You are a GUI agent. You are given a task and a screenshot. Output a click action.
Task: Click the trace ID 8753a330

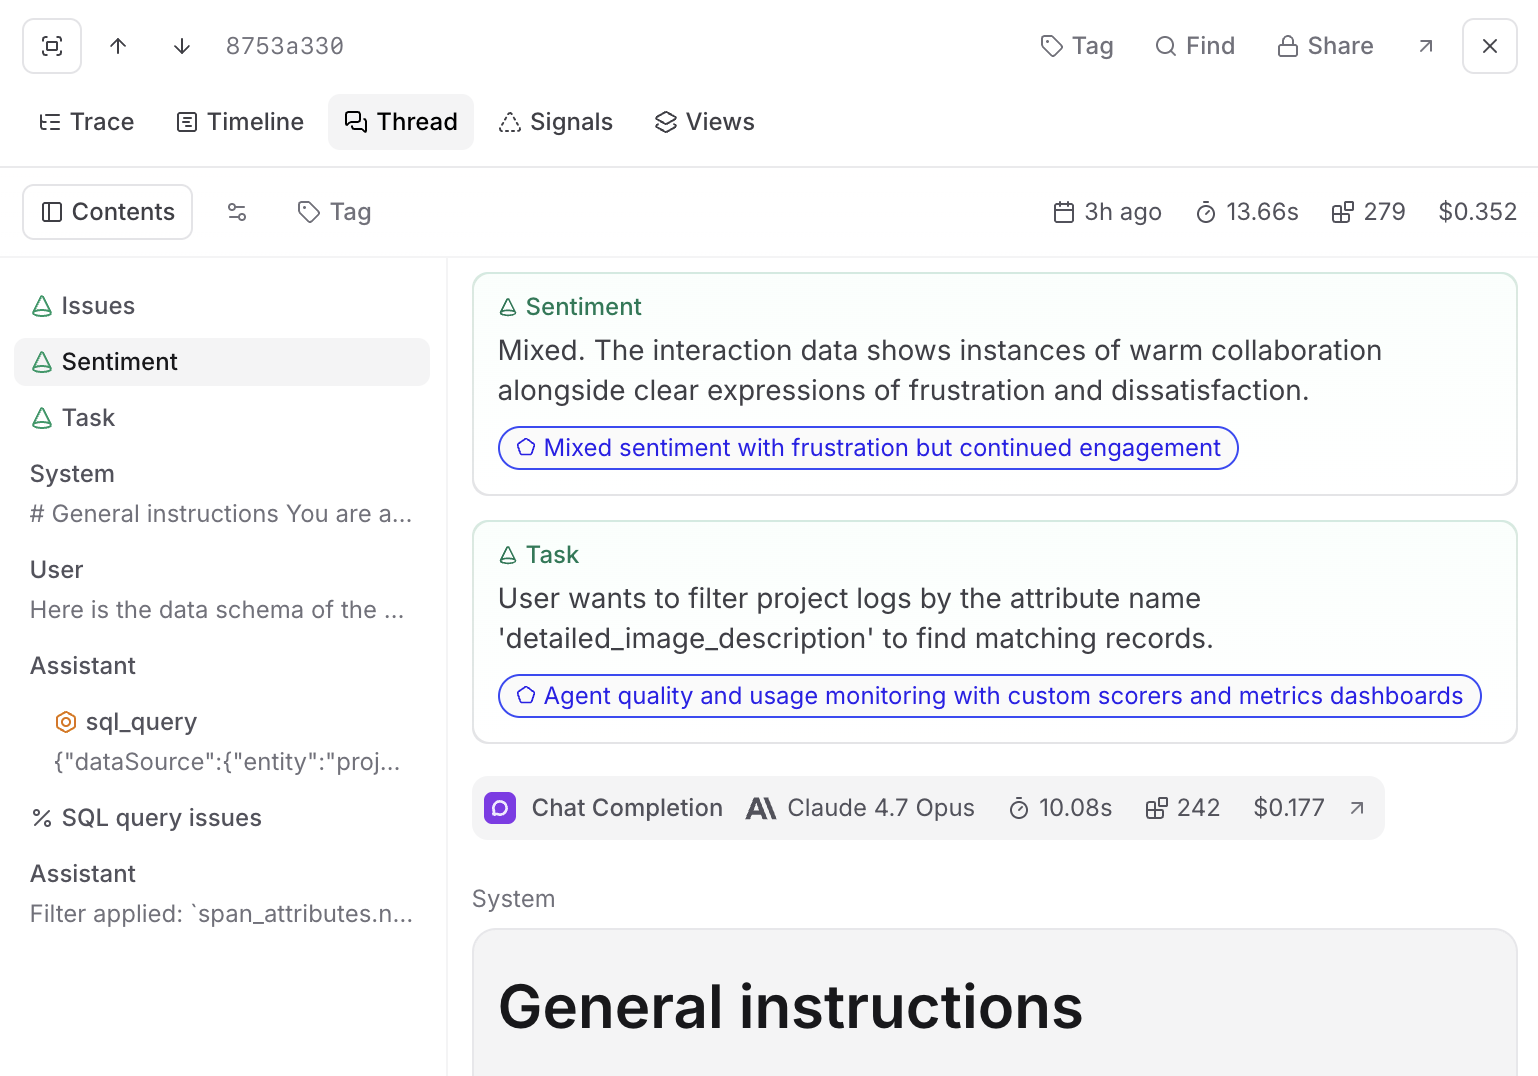point(285,46)
